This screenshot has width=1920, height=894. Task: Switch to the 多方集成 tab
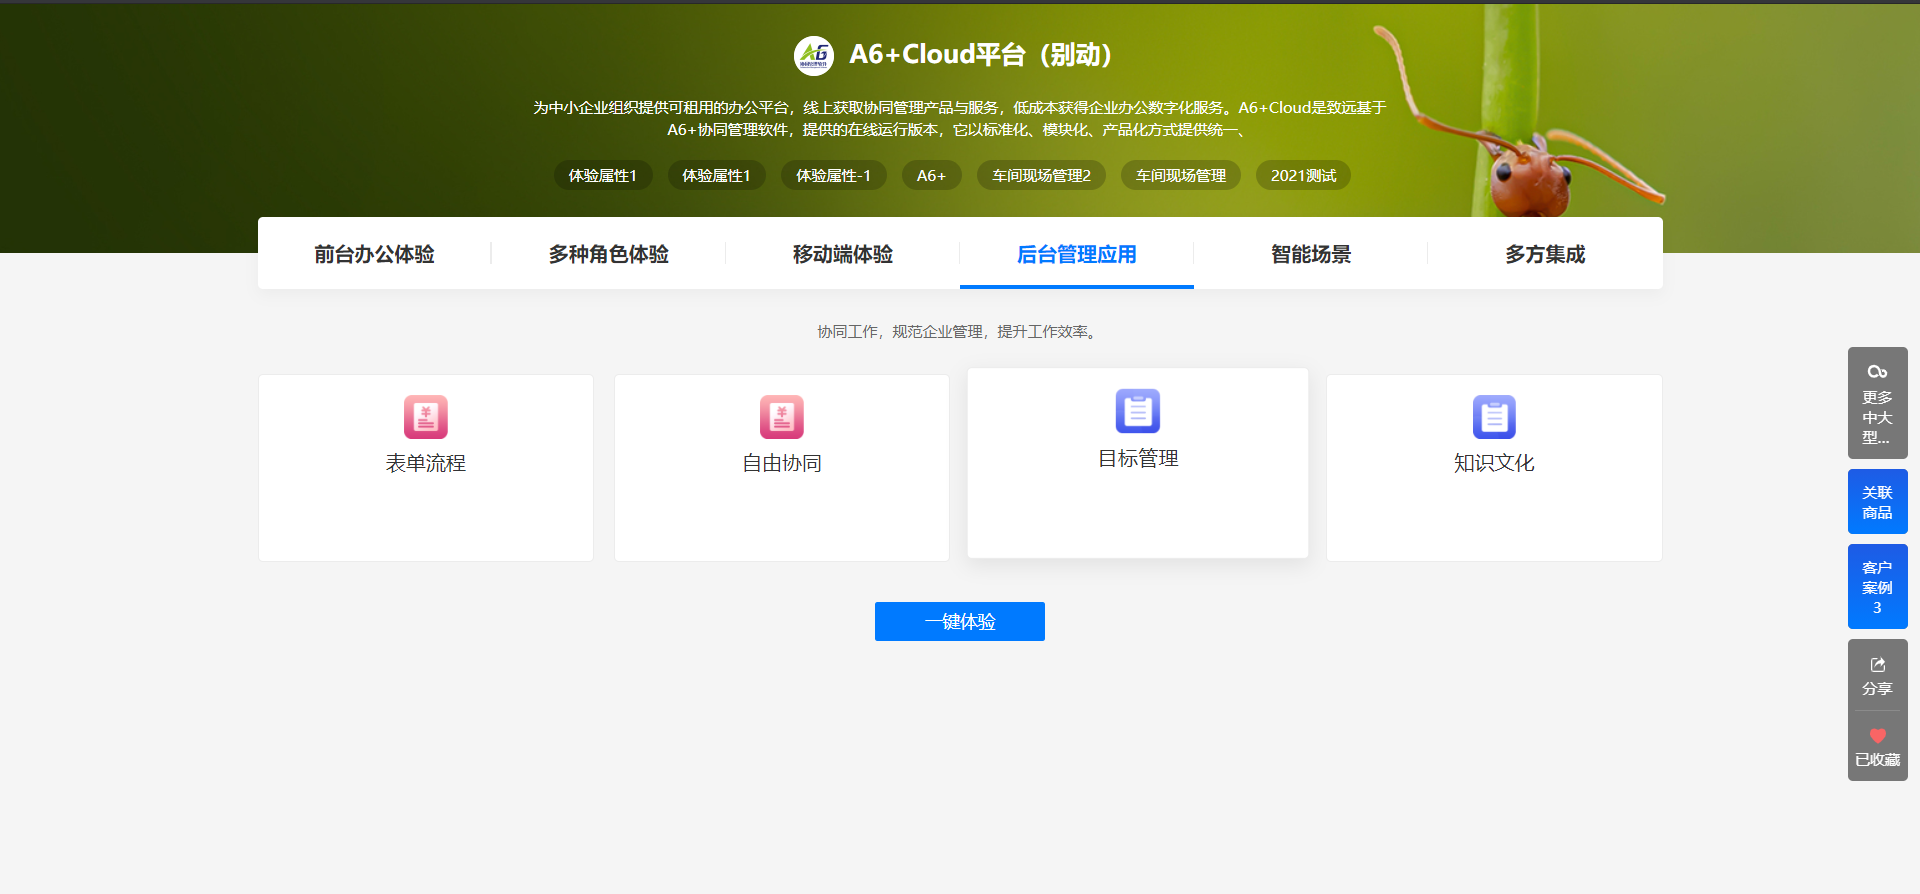(1545, 254)
